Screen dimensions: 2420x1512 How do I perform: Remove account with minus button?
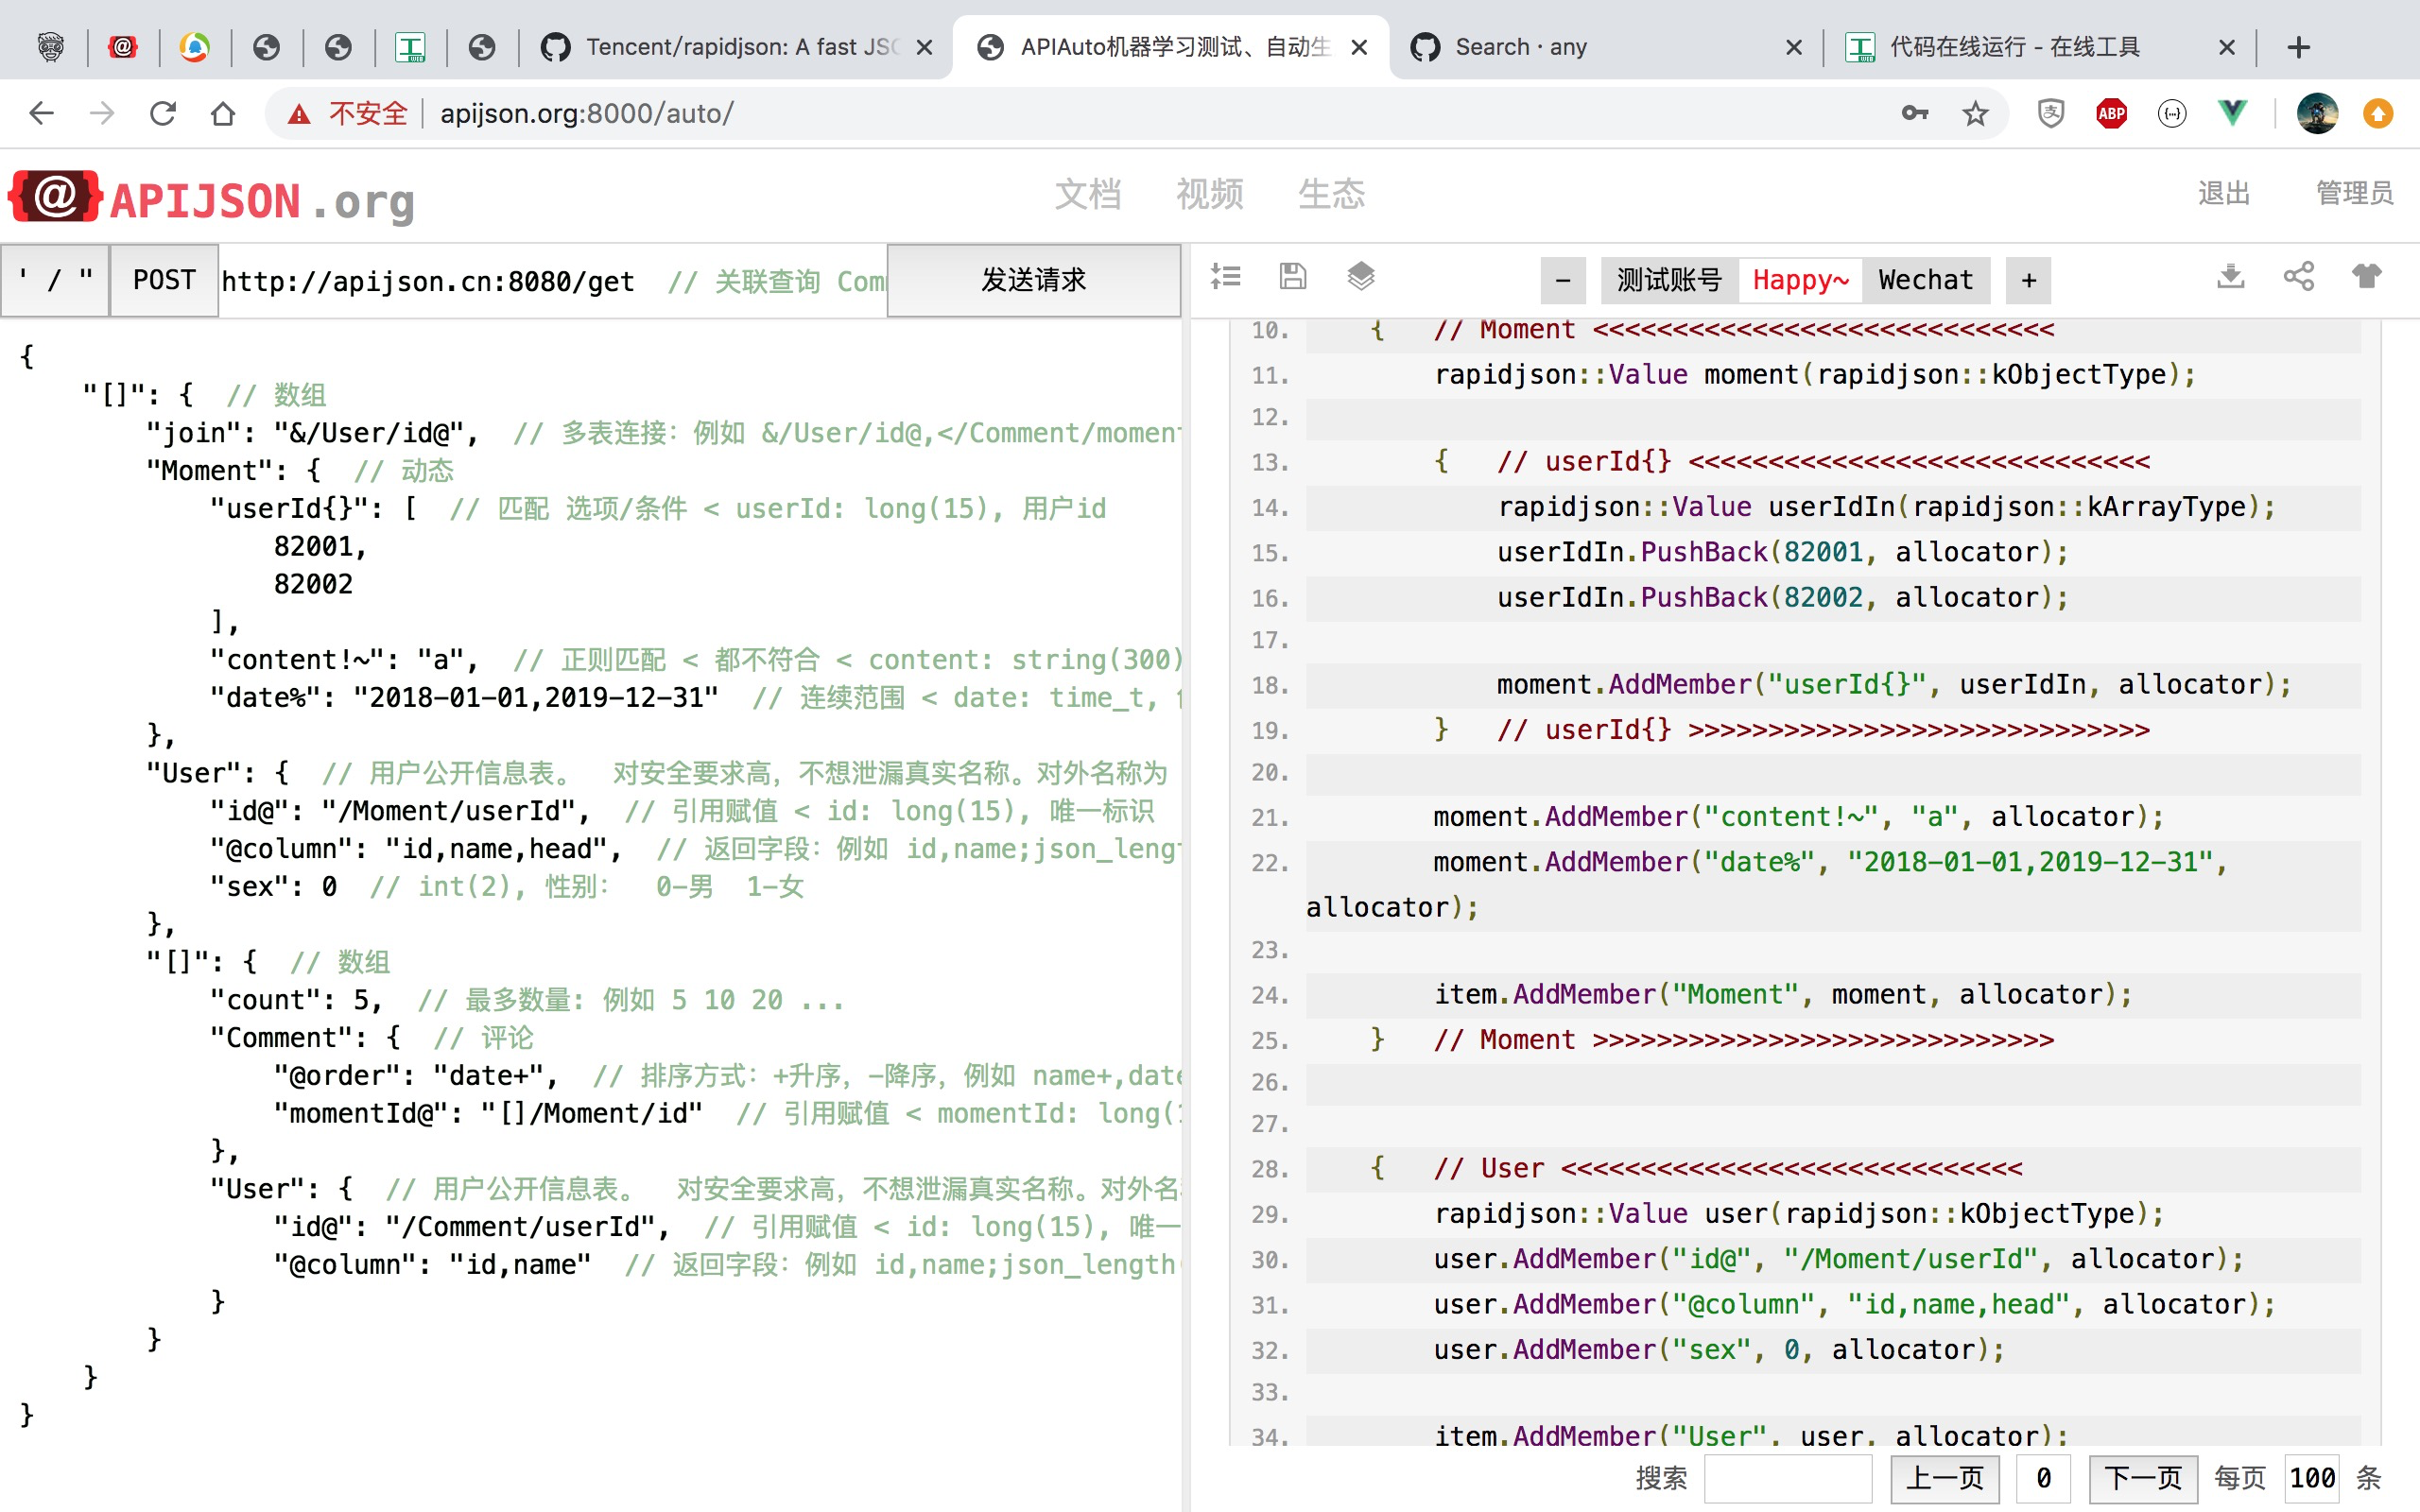1563,280
